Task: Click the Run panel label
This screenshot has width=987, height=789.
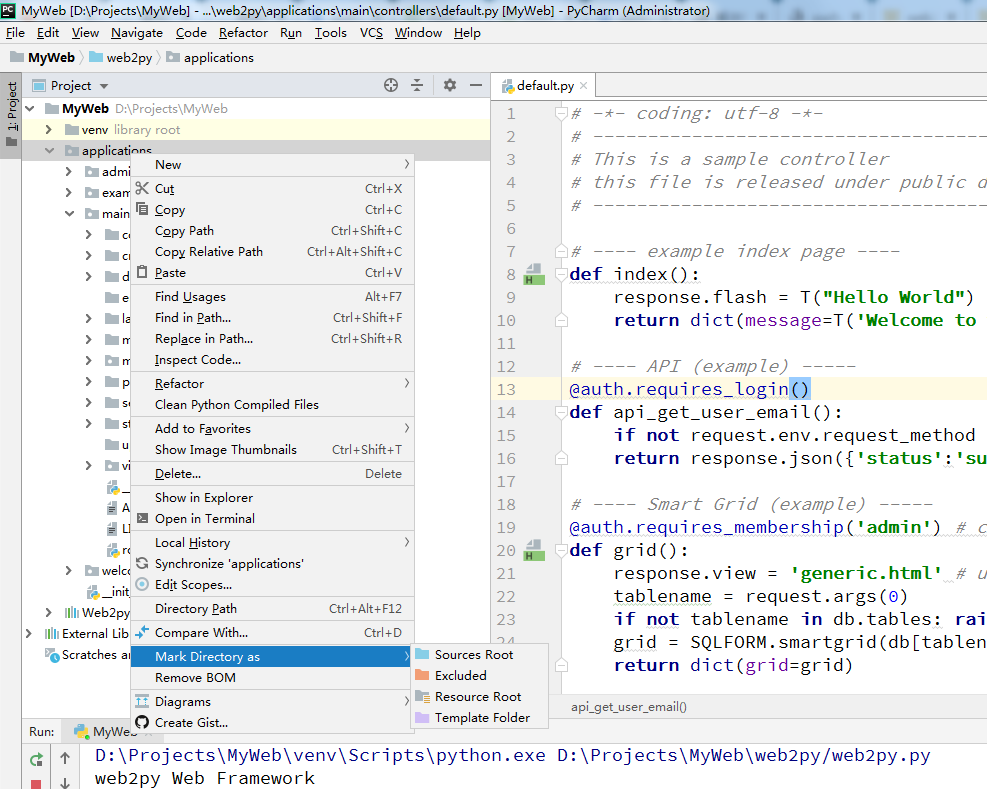Action: pos(42,732)
